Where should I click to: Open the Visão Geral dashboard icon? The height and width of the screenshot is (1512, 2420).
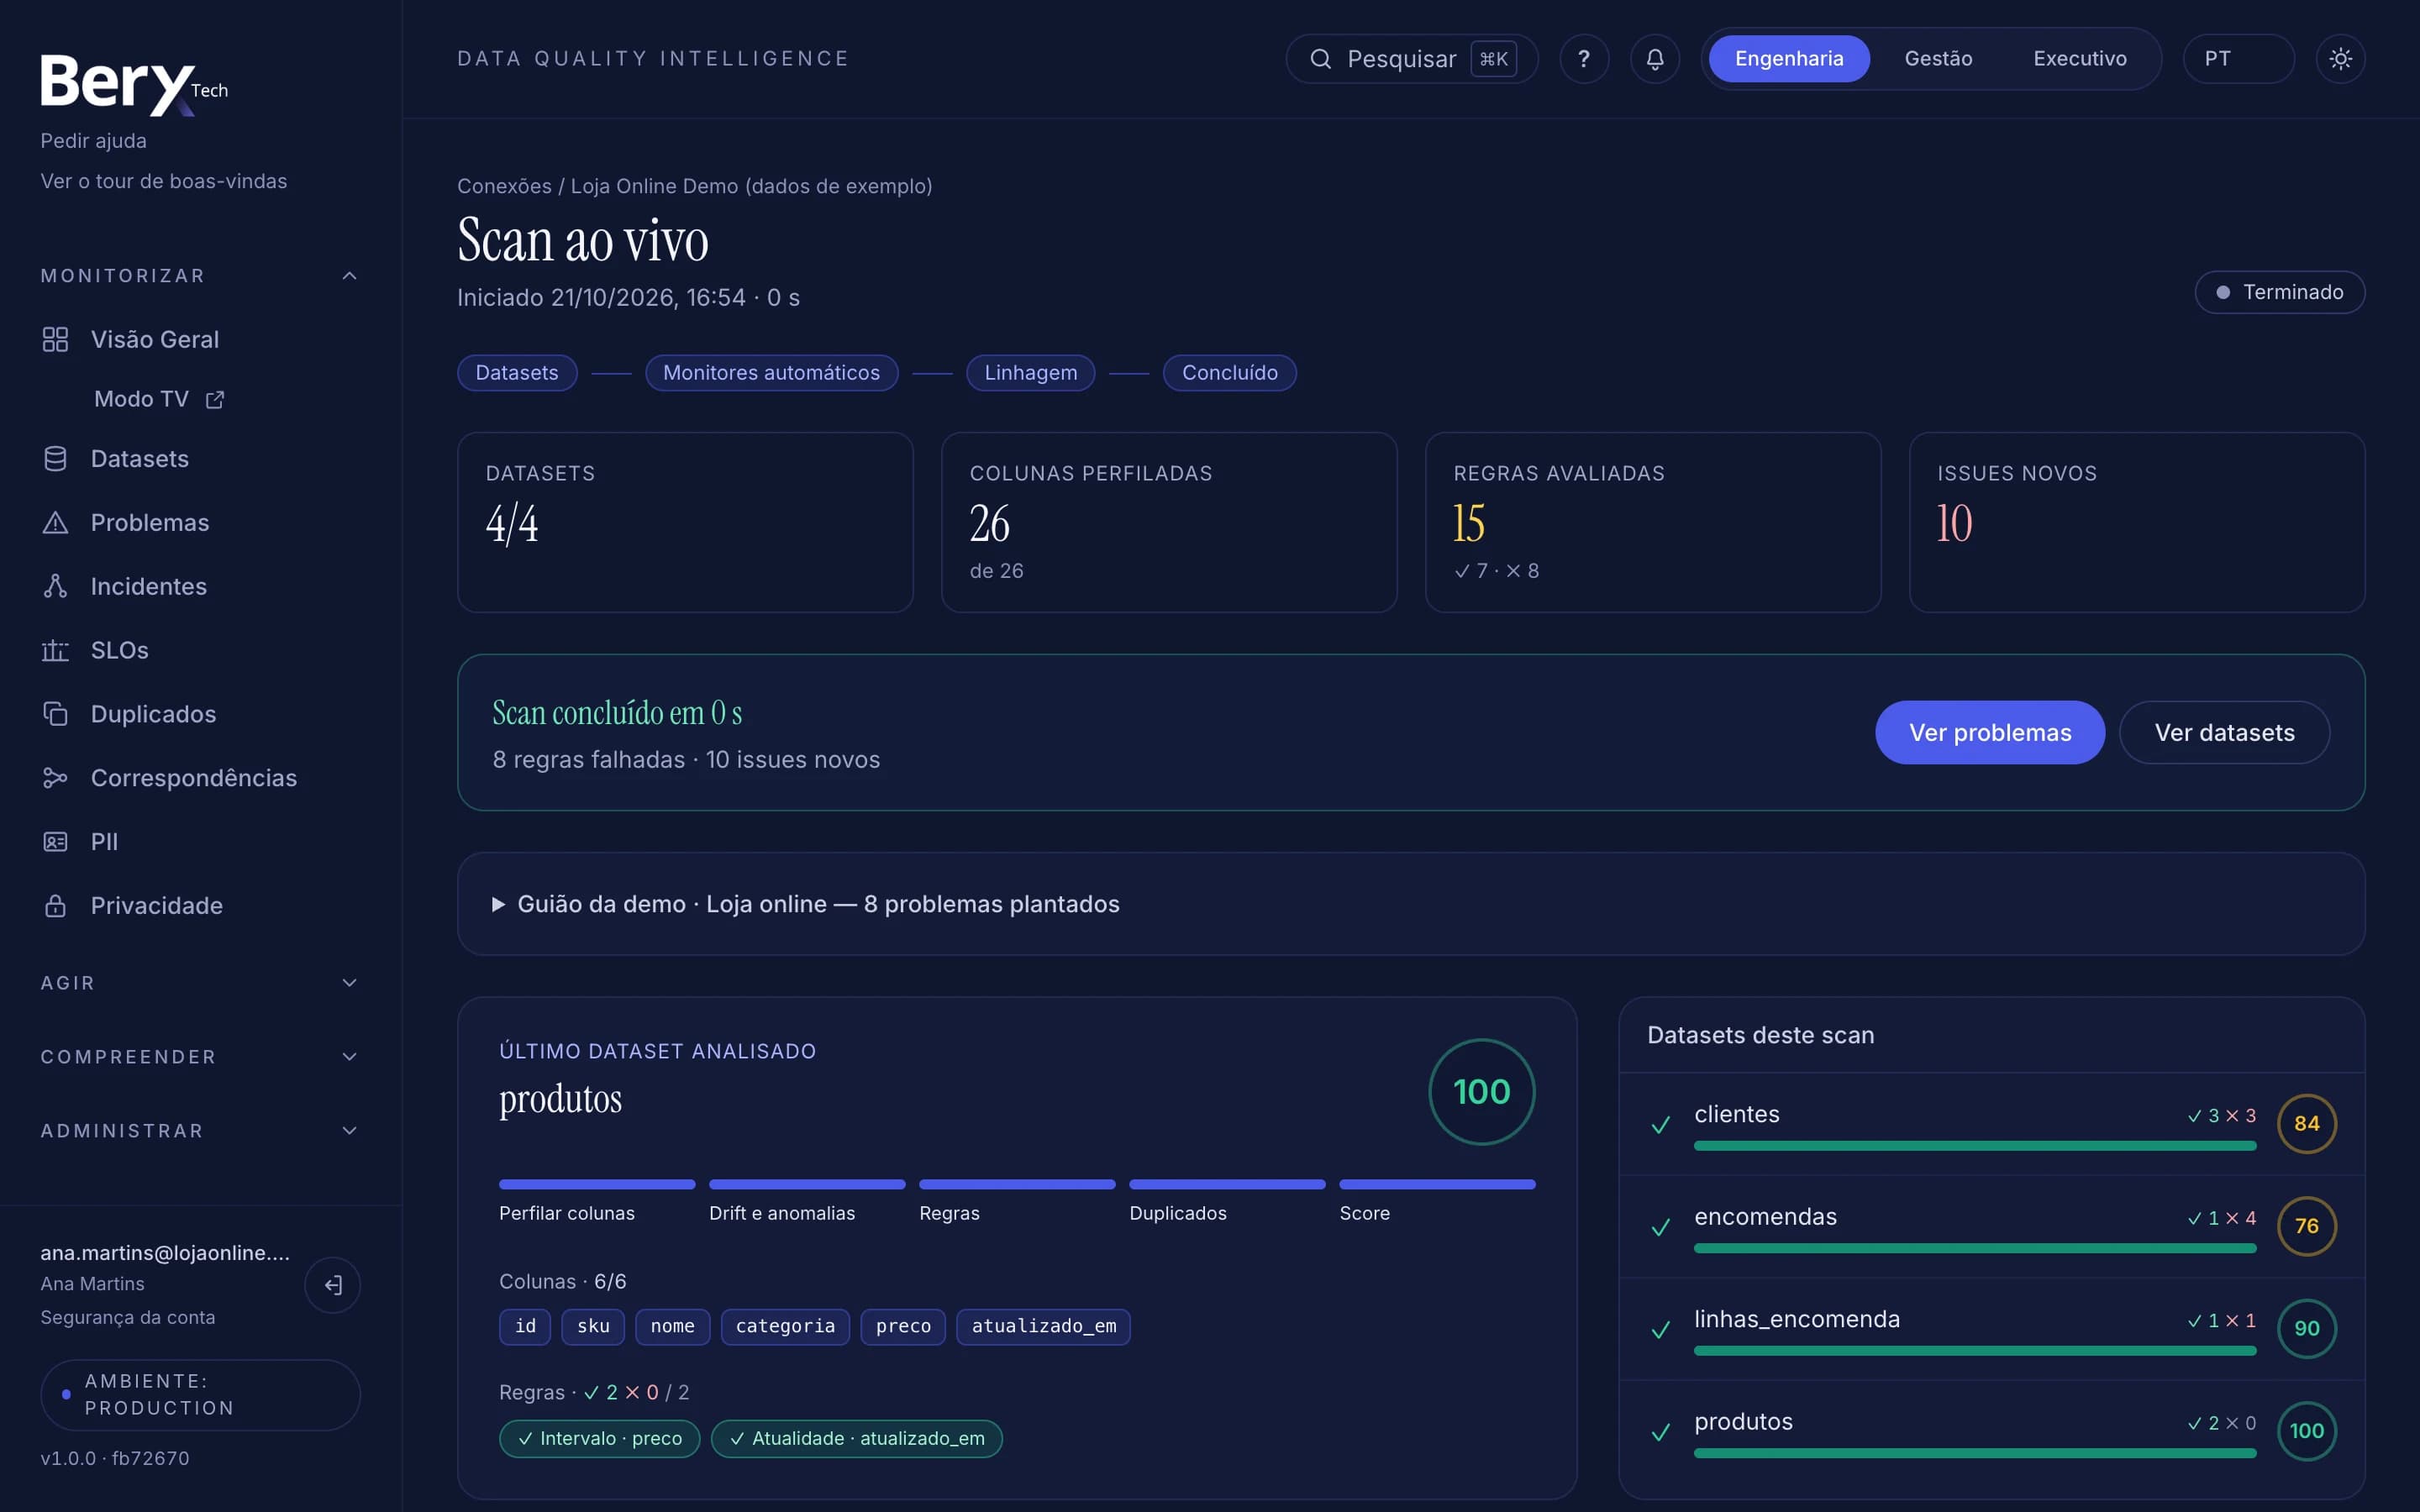(55, 339)
